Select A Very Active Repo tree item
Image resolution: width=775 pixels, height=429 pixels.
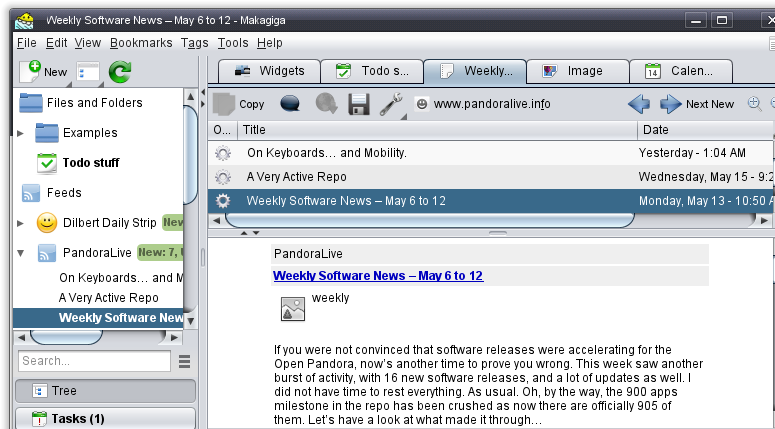(x=108, y=298)
